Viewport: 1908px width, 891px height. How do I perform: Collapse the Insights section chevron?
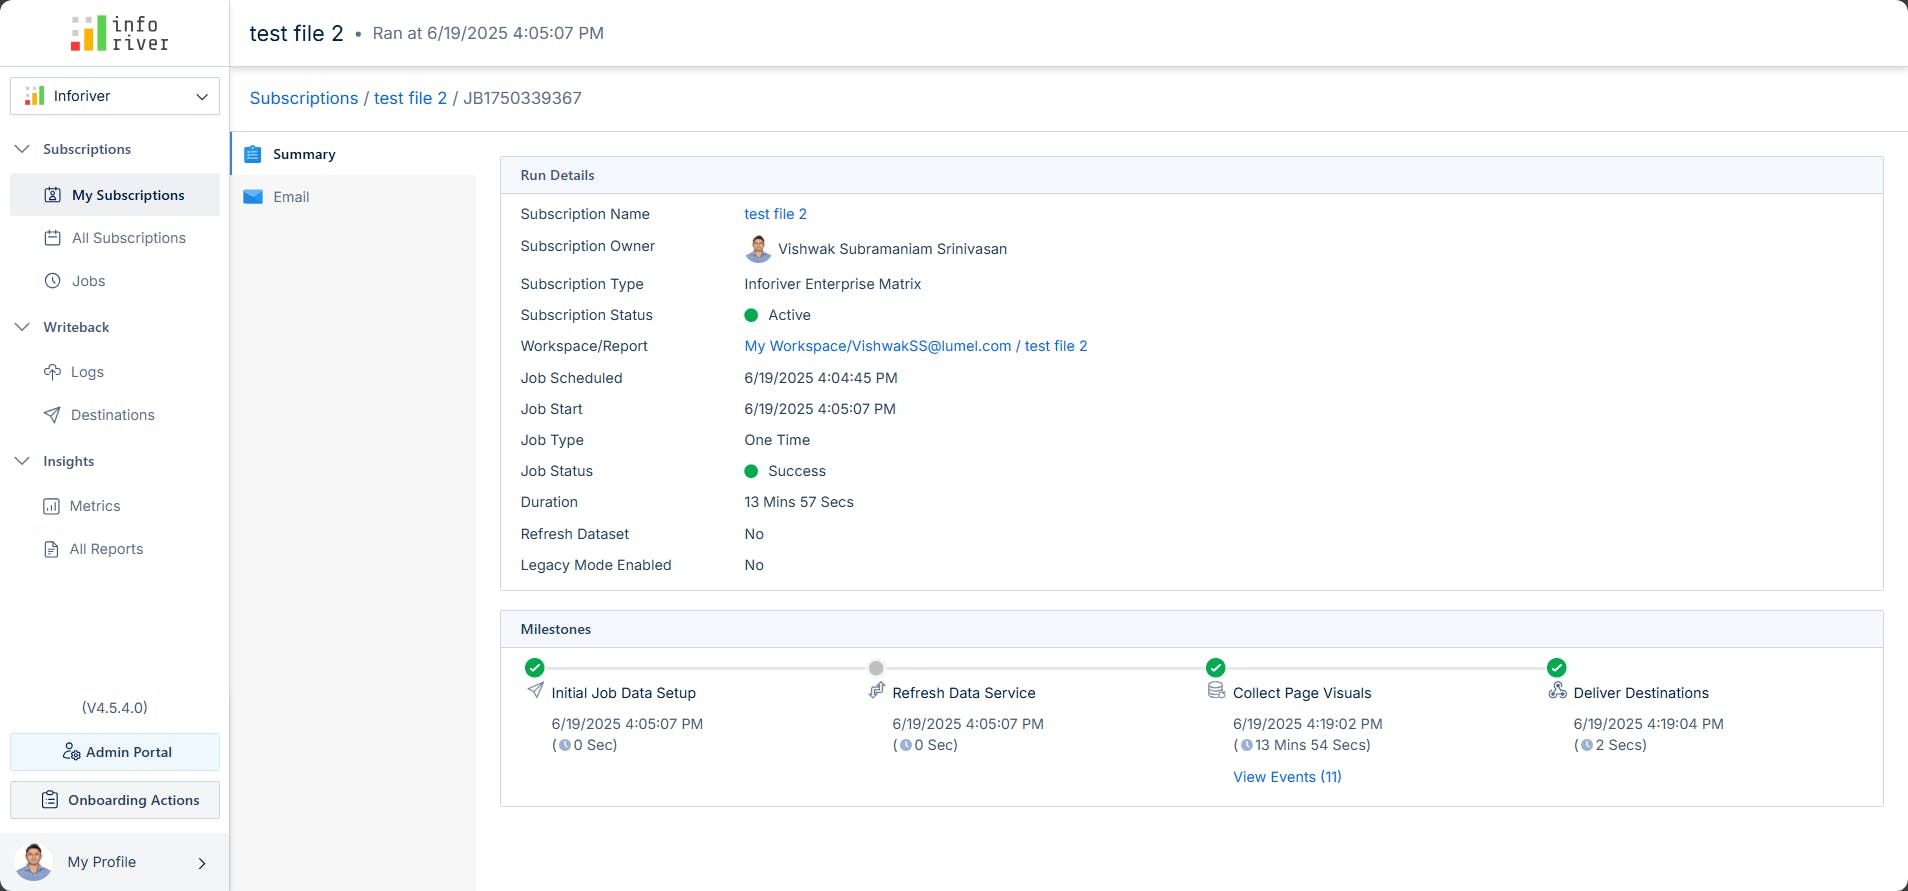pos(22,461)
